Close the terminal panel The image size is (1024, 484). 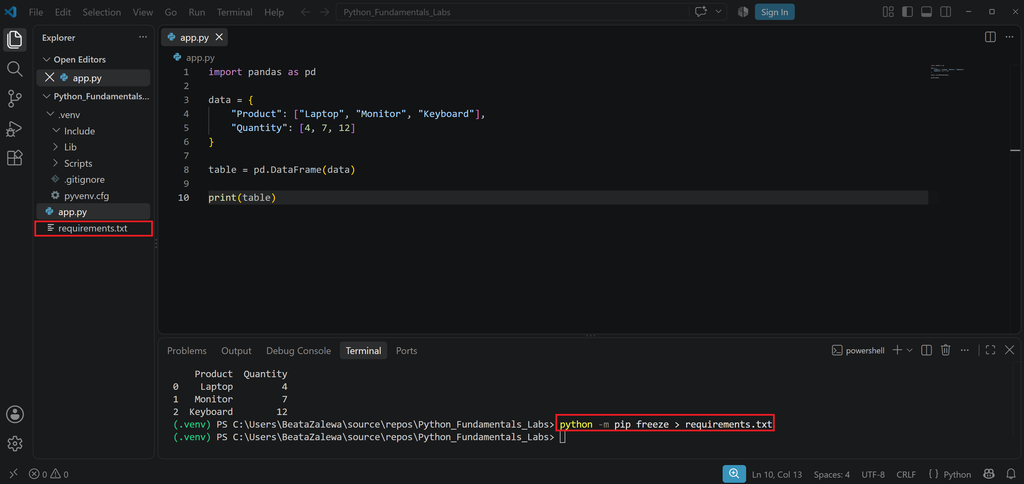[x=1010, y=350]
